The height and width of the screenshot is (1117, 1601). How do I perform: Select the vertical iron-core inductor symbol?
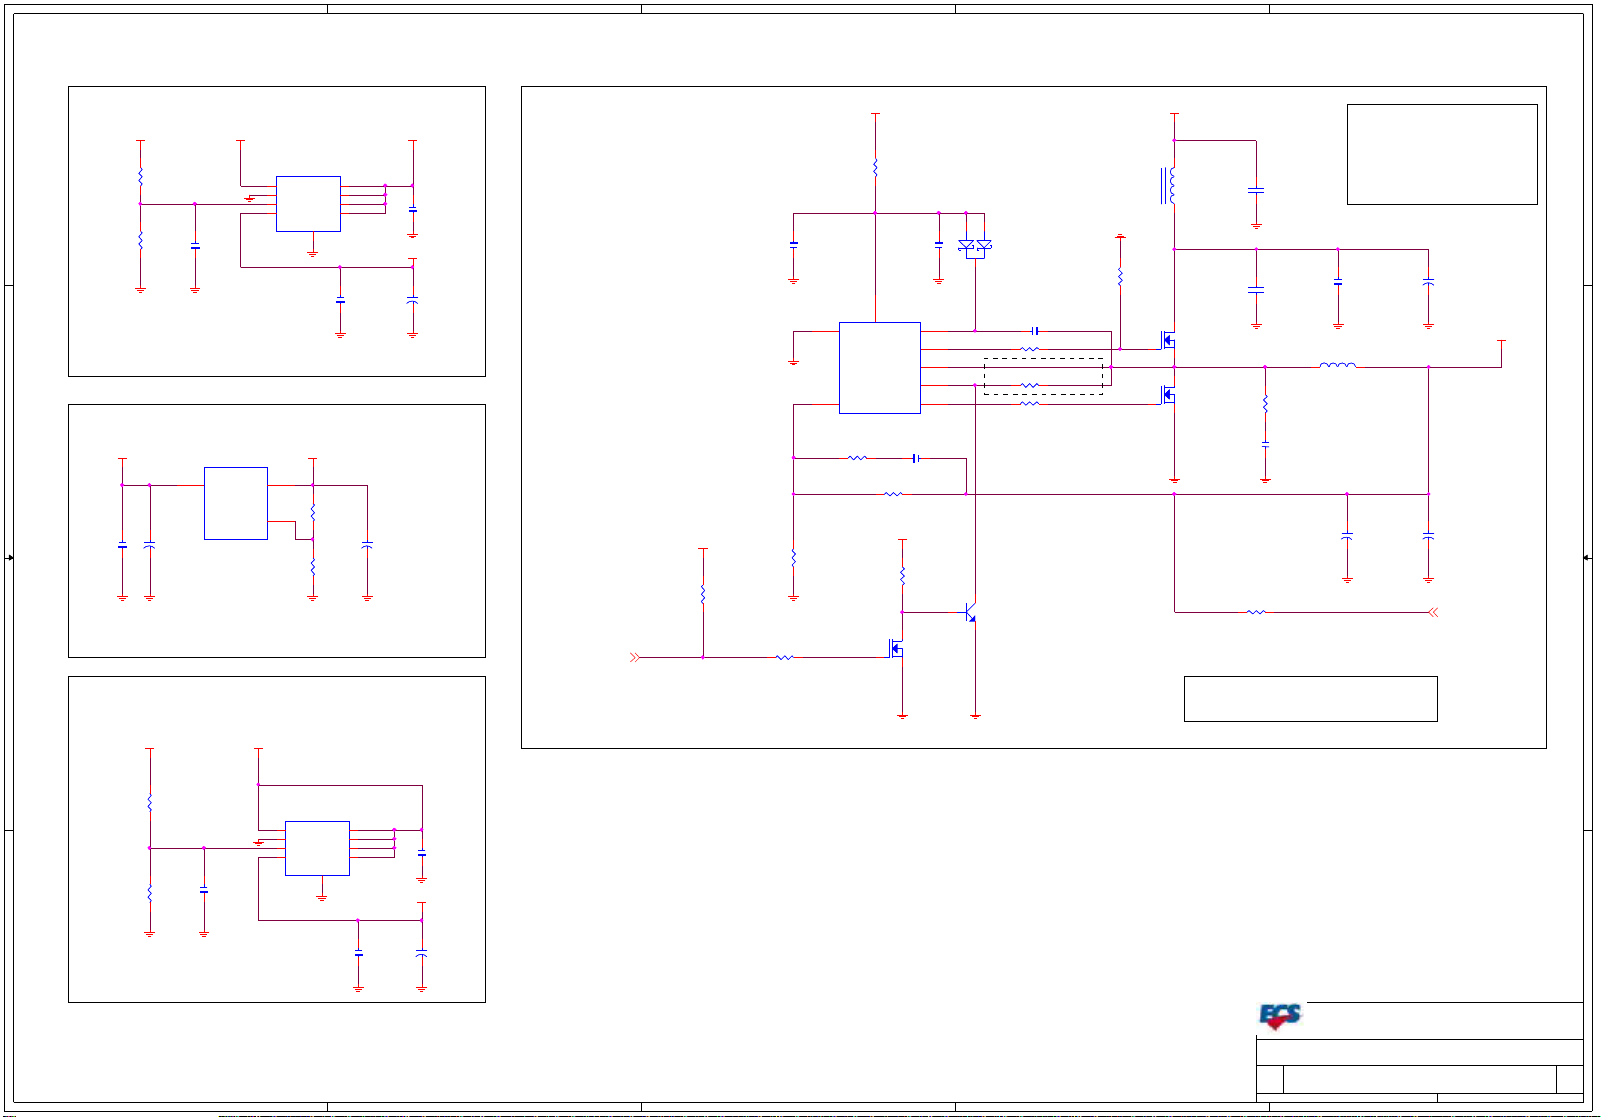pos(1169,186)
